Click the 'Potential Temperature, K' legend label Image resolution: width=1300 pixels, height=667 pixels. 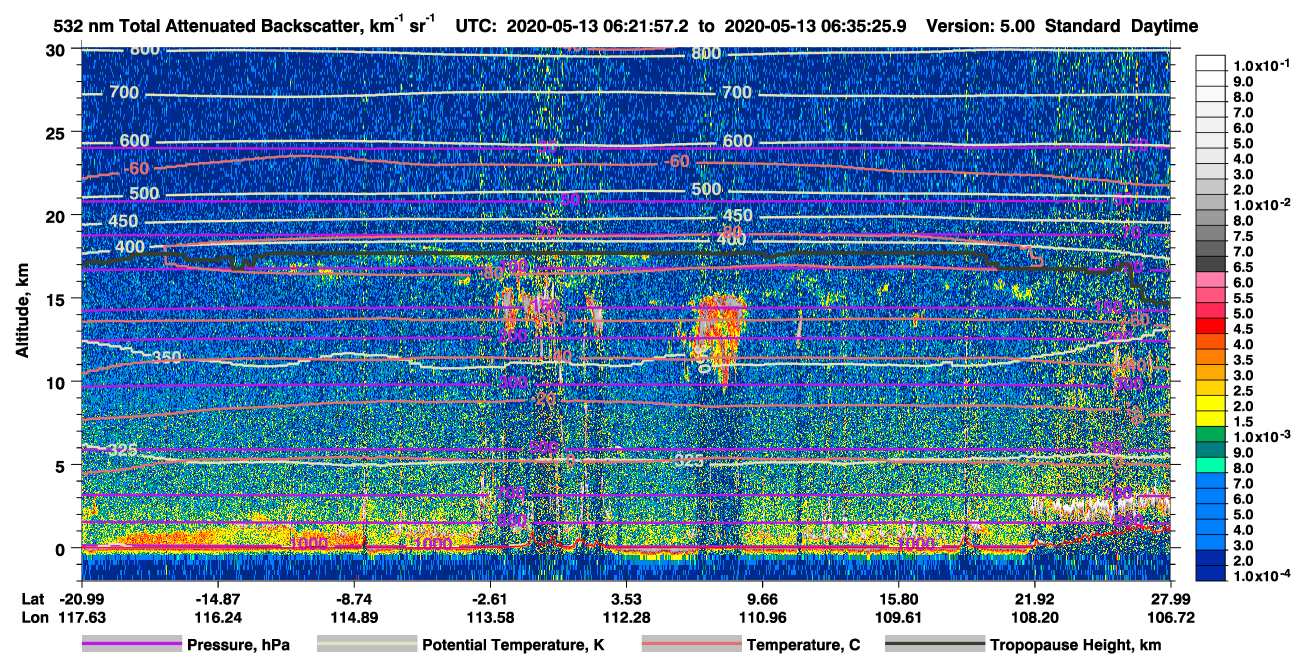pyautogui.click(x=513, y=646)
